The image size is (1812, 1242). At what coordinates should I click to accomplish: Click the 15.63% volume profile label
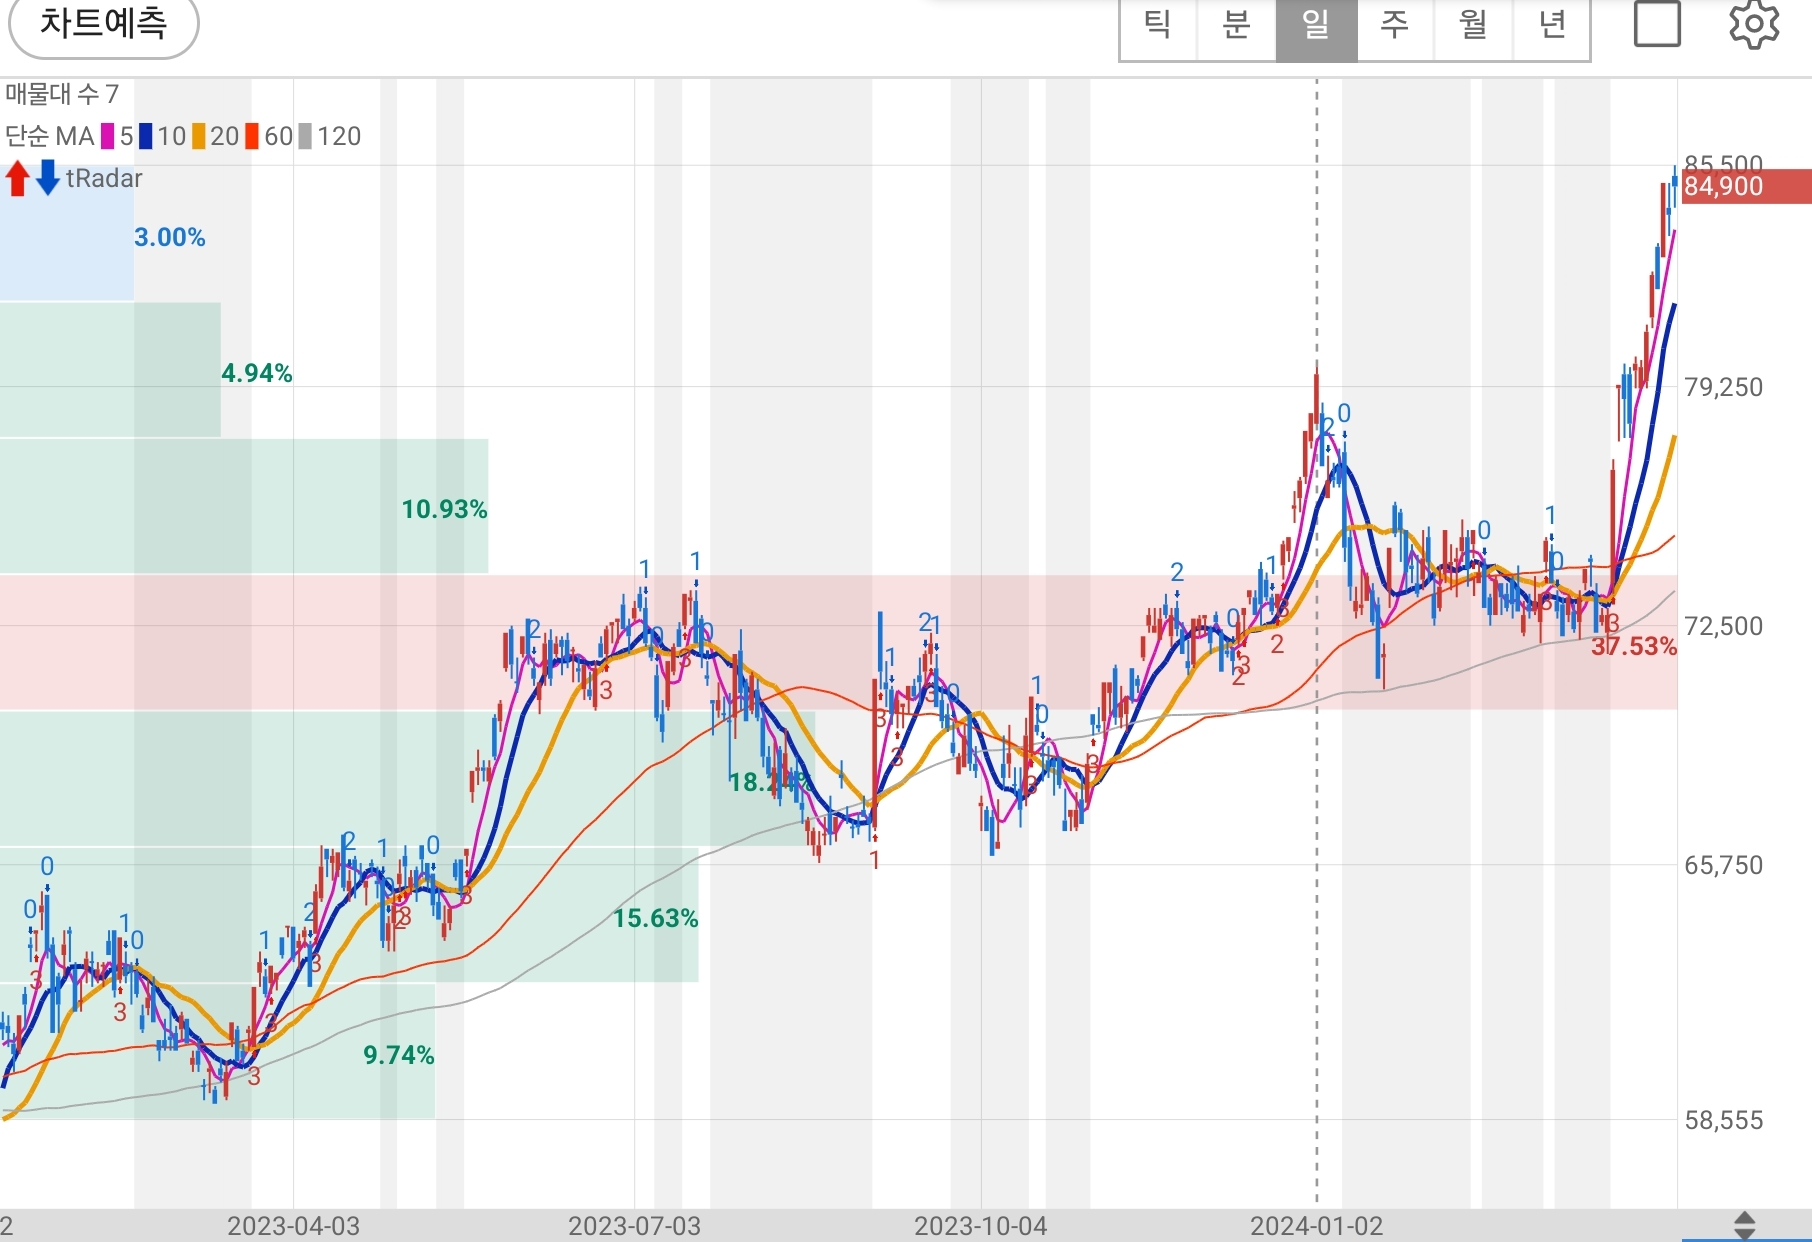656,918
